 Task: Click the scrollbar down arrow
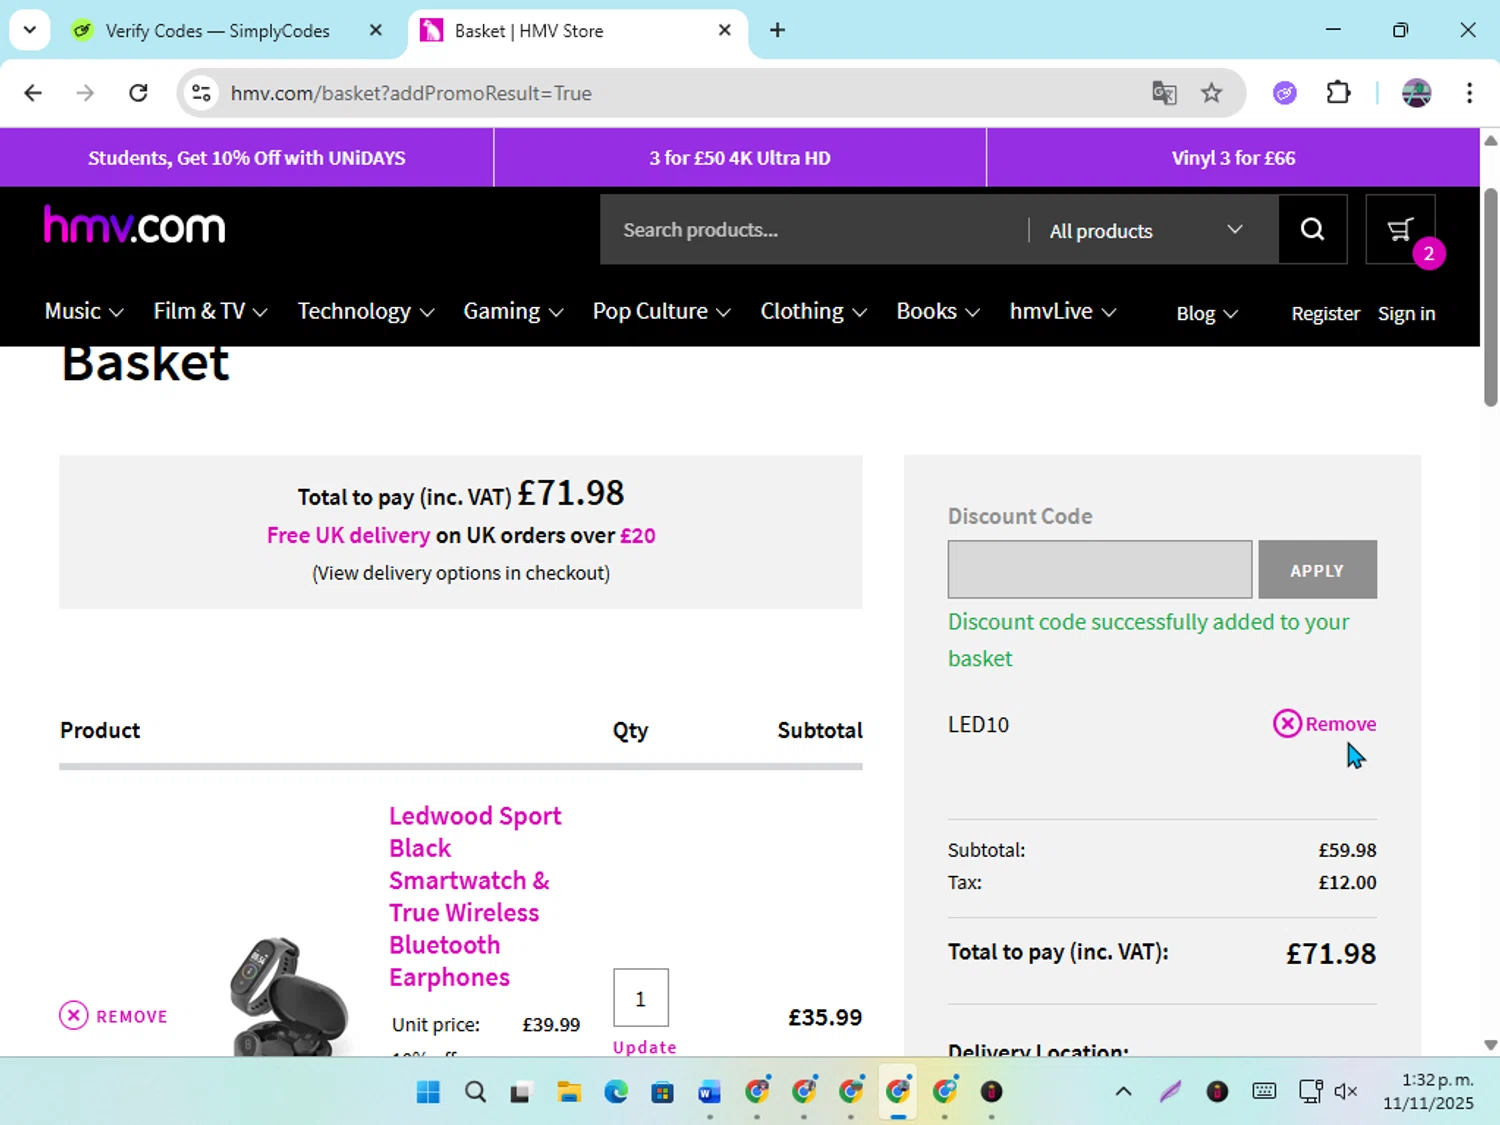(x=1490, y=1045)
